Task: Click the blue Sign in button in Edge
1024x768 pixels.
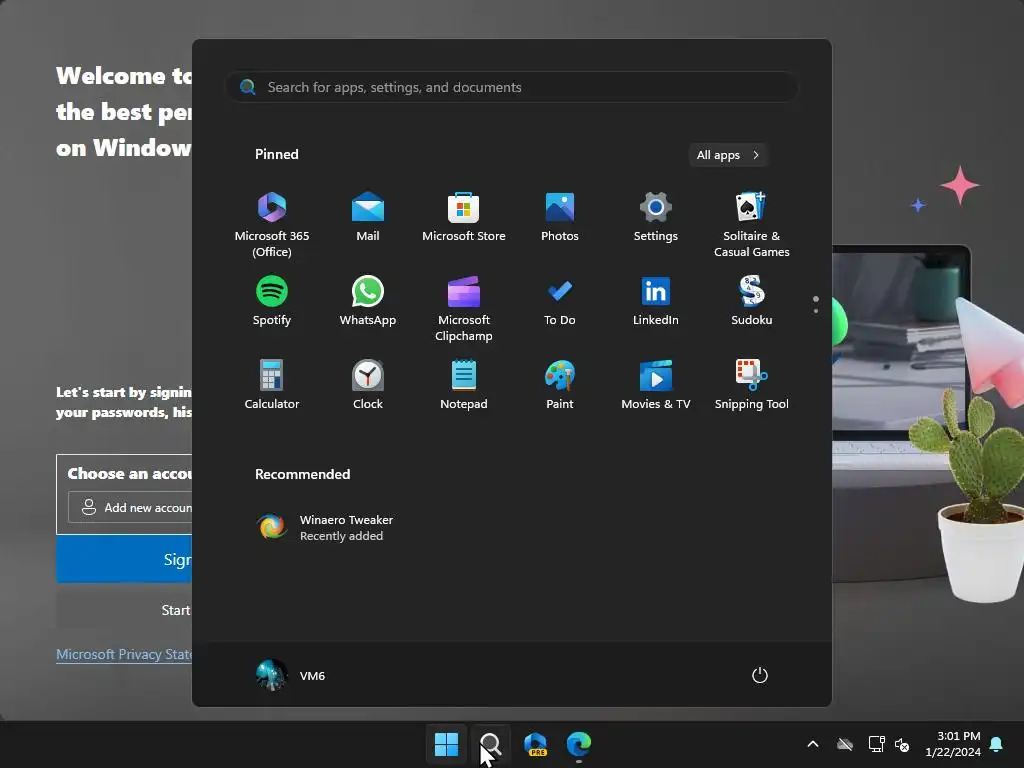Action: coord(124,559)
